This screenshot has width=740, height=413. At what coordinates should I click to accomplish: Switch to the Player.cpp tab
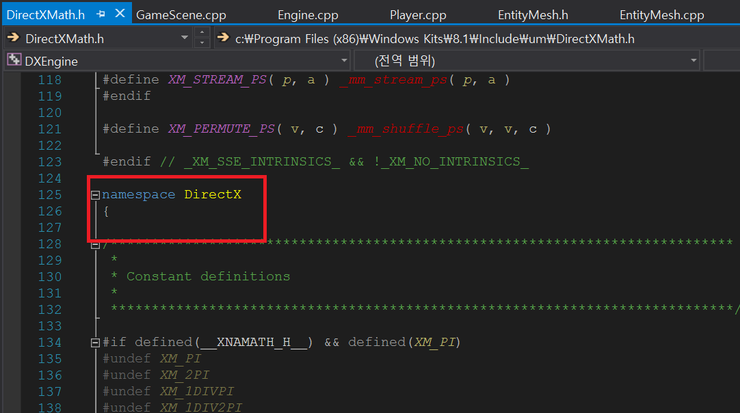(x=418, y=15)
